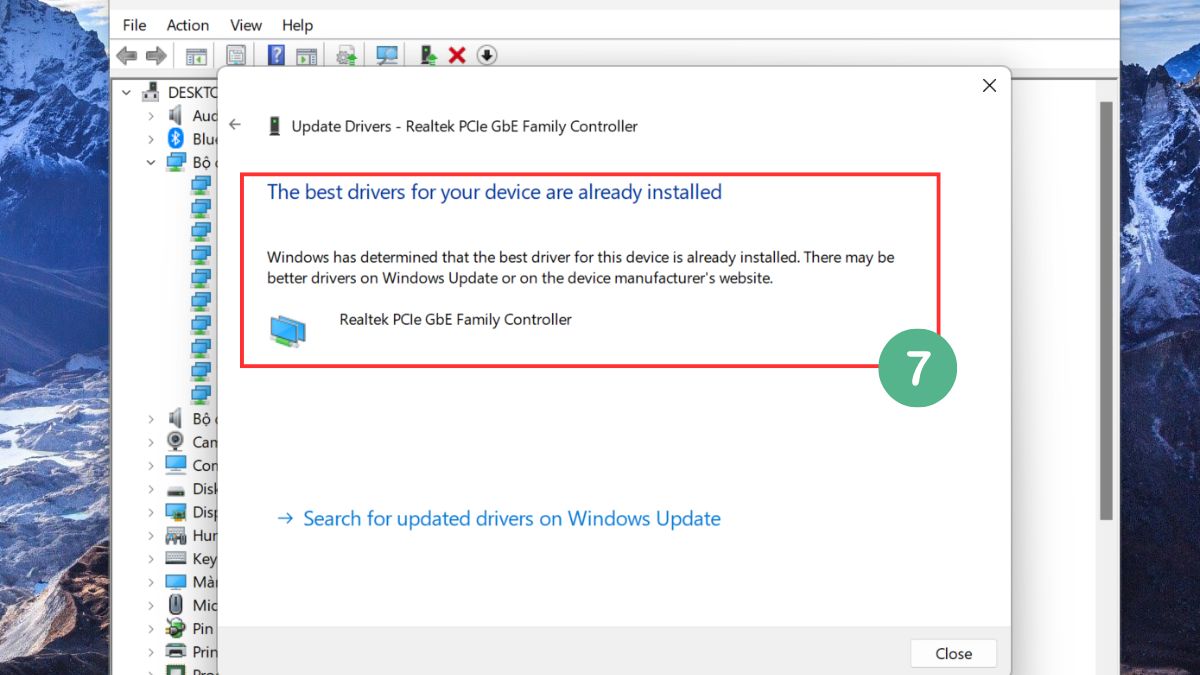Image resolution: width=1200 pixels, height=675 pixels.
Task: Open the File menu
Action: pyautogui.click(x=134, y=25)
